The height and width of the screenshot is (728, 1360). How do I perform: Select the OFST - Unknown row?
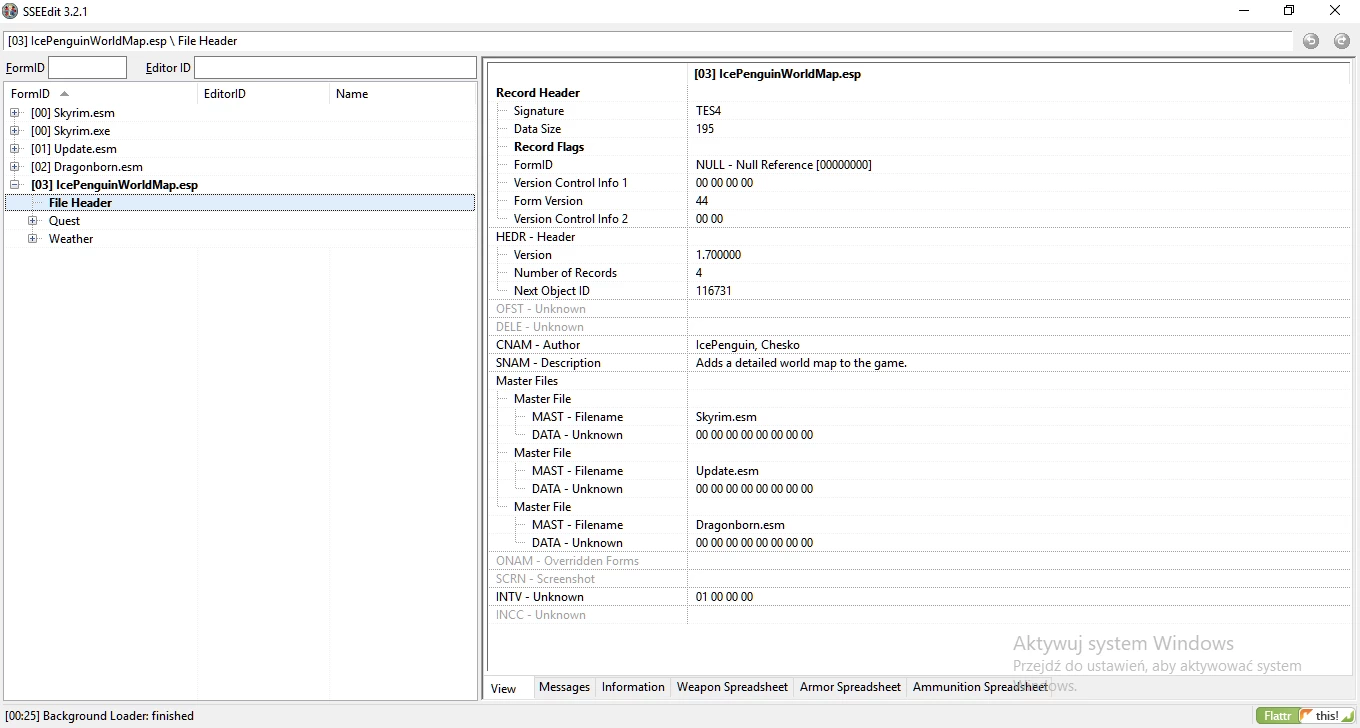[x=918, y=309]
